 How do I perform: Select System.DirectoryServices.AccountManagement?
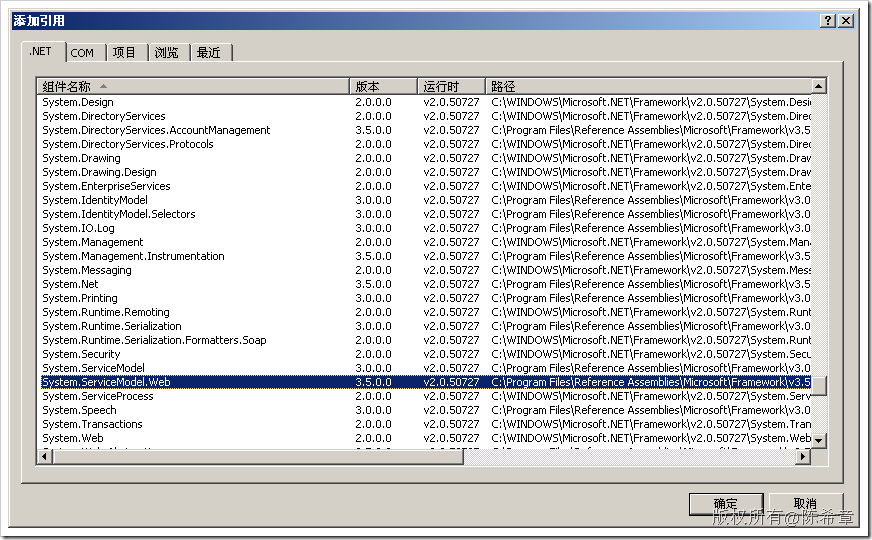tap(426, 130)
